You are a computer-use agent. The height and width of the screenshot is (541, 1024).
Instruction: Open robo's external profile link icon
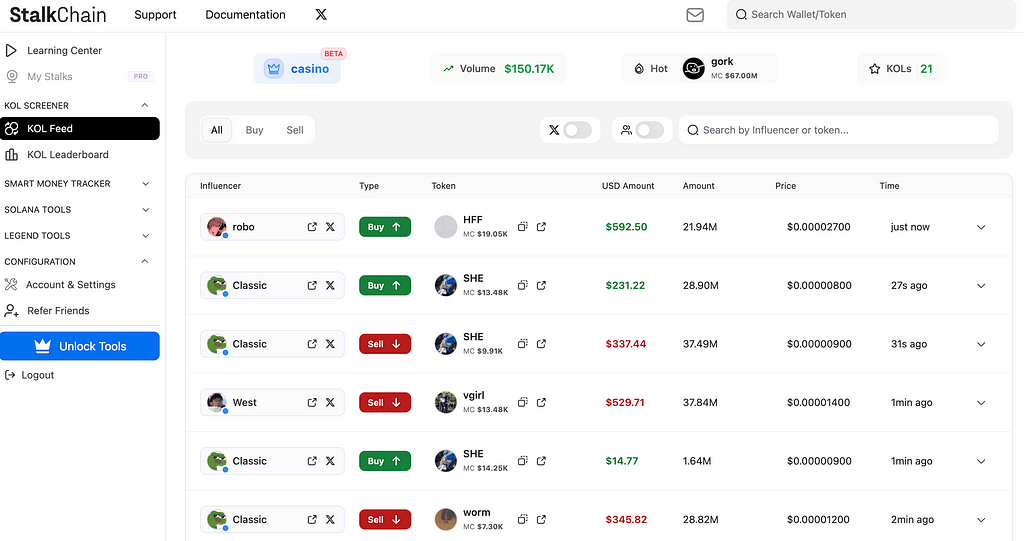coord(312,227)
